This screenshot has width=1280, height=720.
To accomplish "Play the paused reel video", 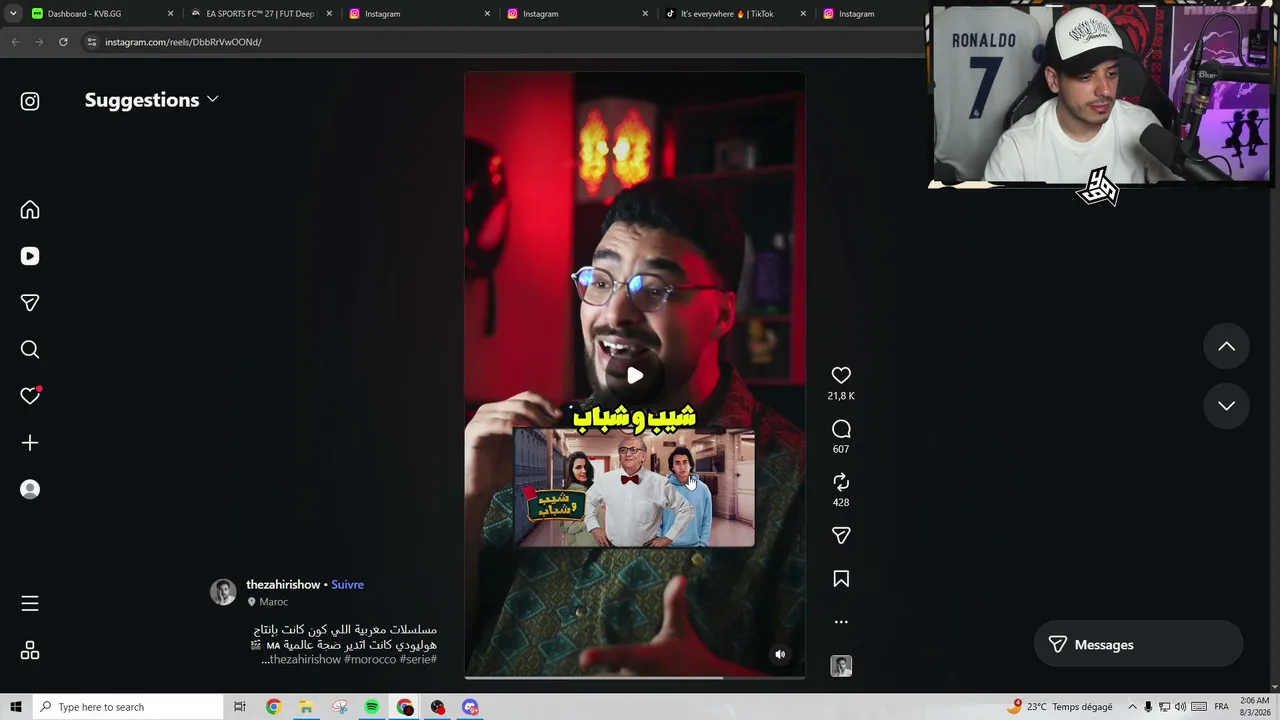I will pyautogui.click(x=635, y=376).
